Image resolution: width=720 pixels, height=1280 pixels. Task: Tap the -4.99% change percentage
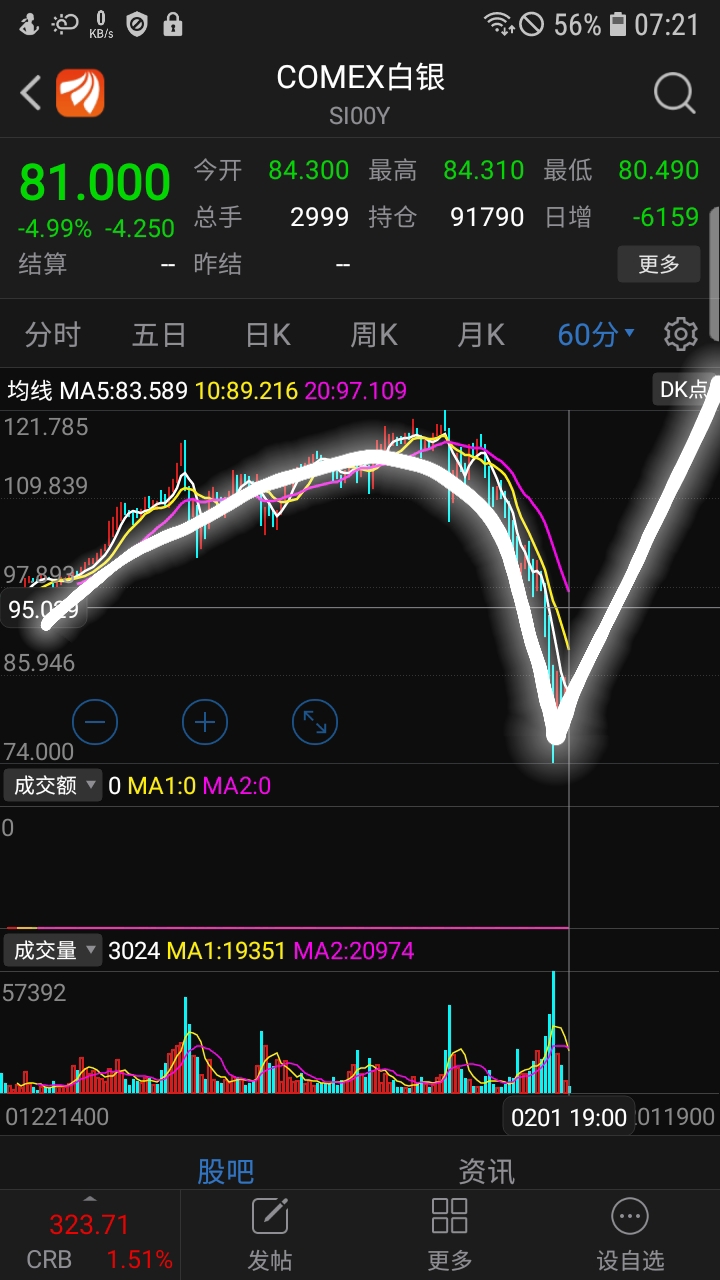(54, 229)
